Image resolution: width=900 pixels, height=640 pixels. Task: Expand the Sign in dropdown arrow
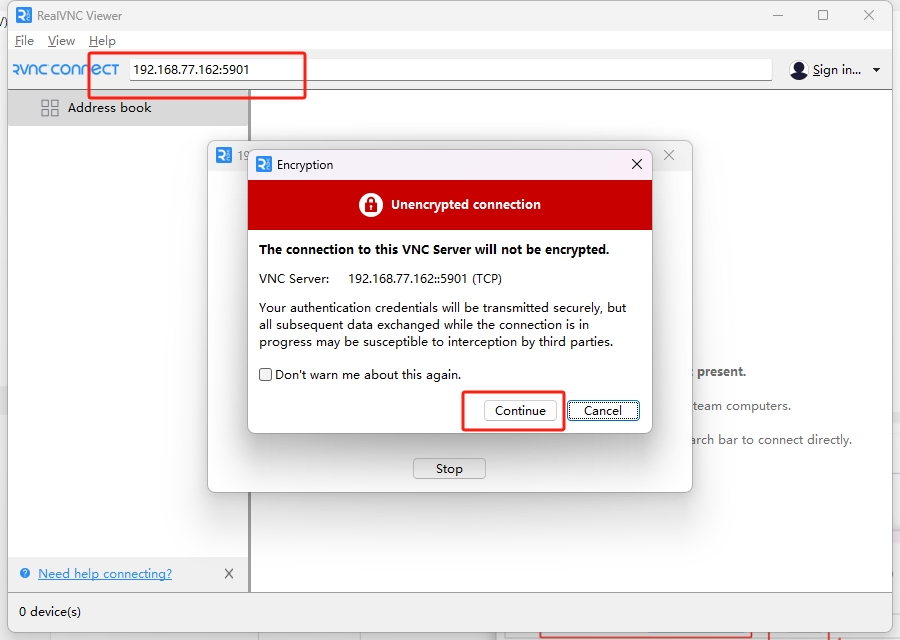[x=877, y=70]
